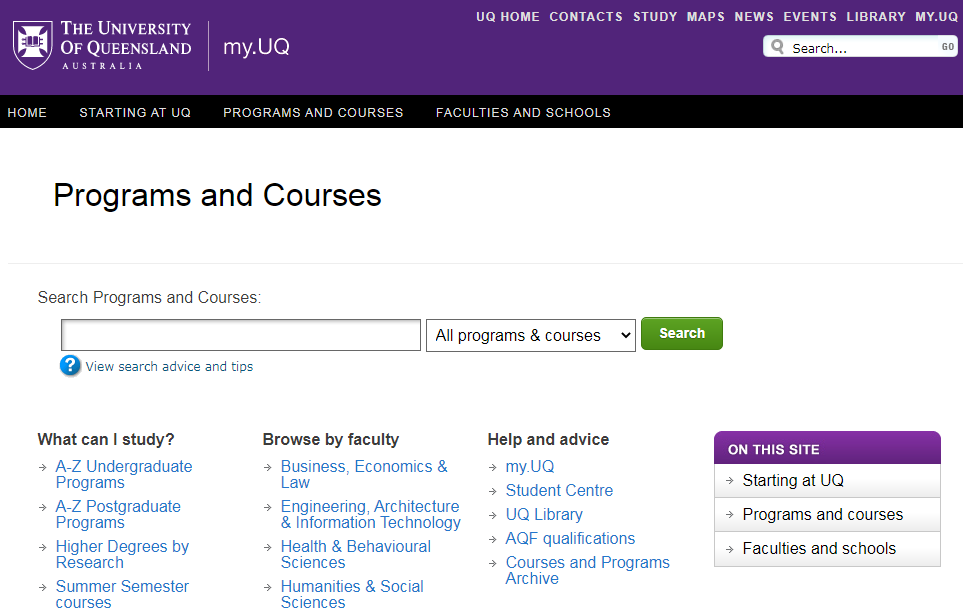This screenshot has height=615, width=963.
Task: Click the "ON THIS SITE" panel header
Action: coord(827,448)
